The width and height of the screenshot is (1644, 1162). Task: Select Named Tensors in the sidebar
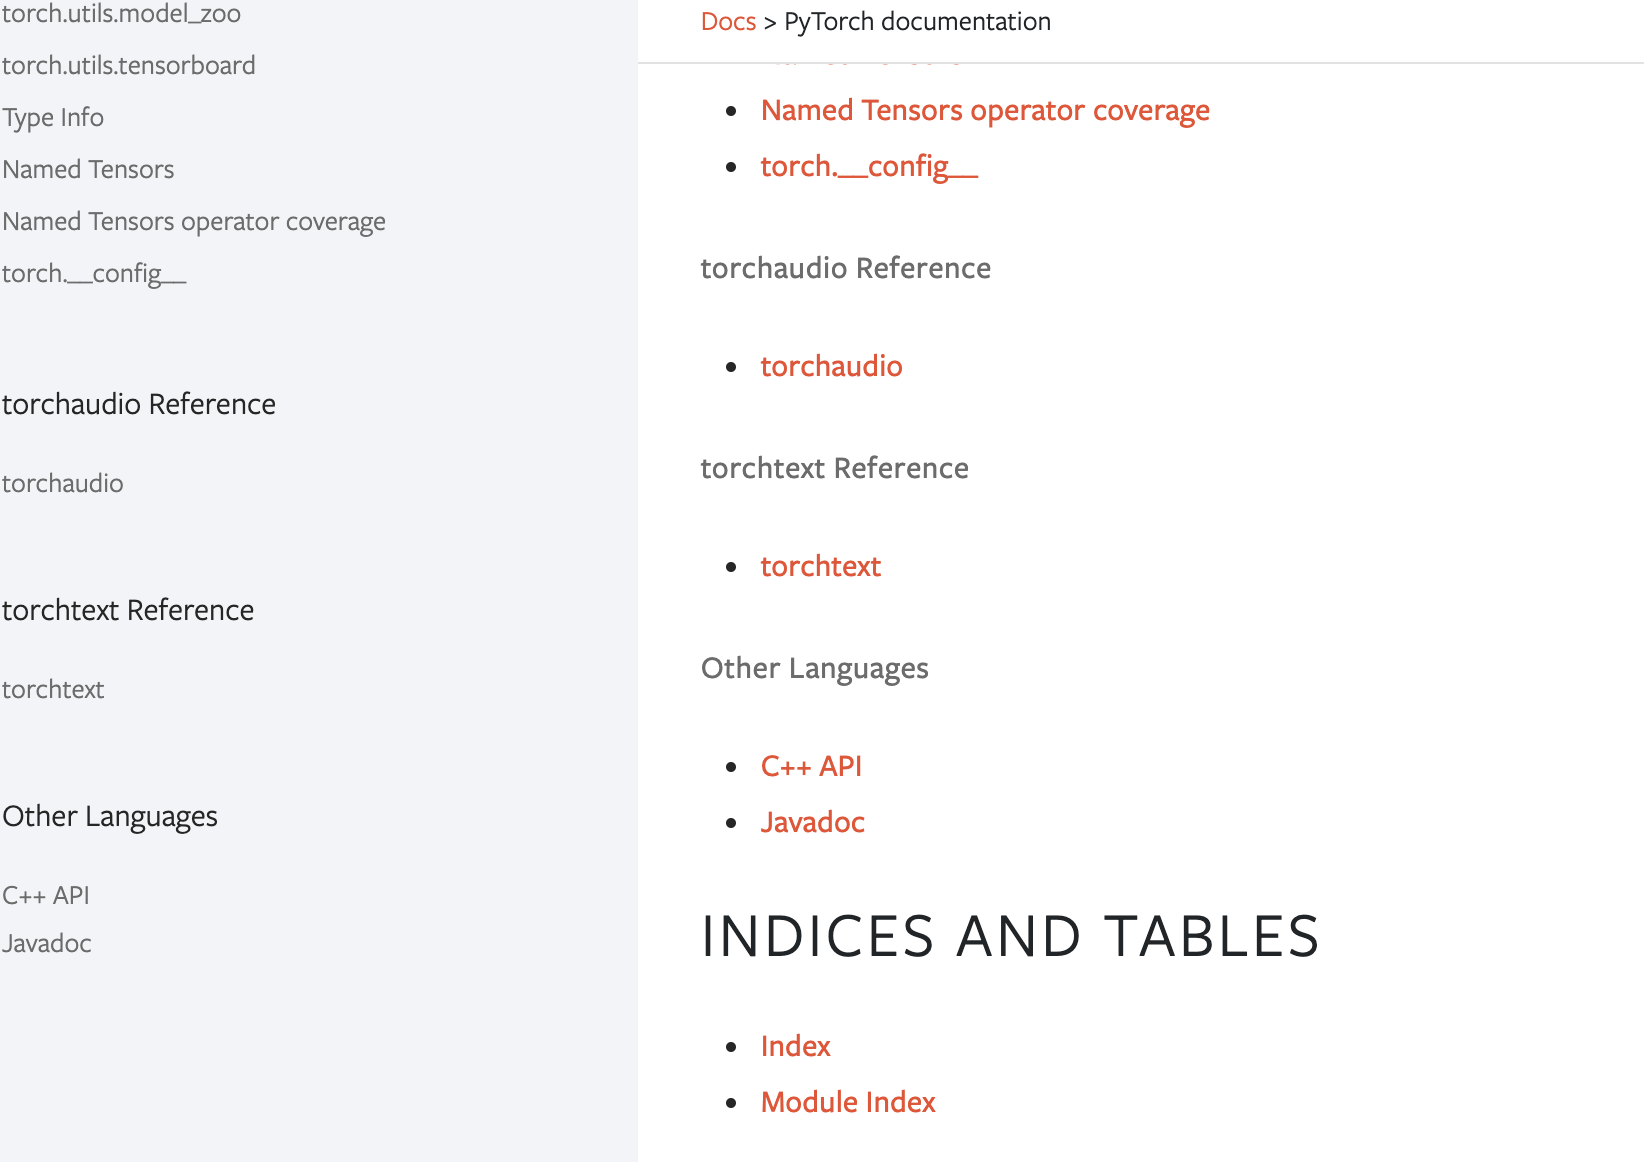click(88, 170)
